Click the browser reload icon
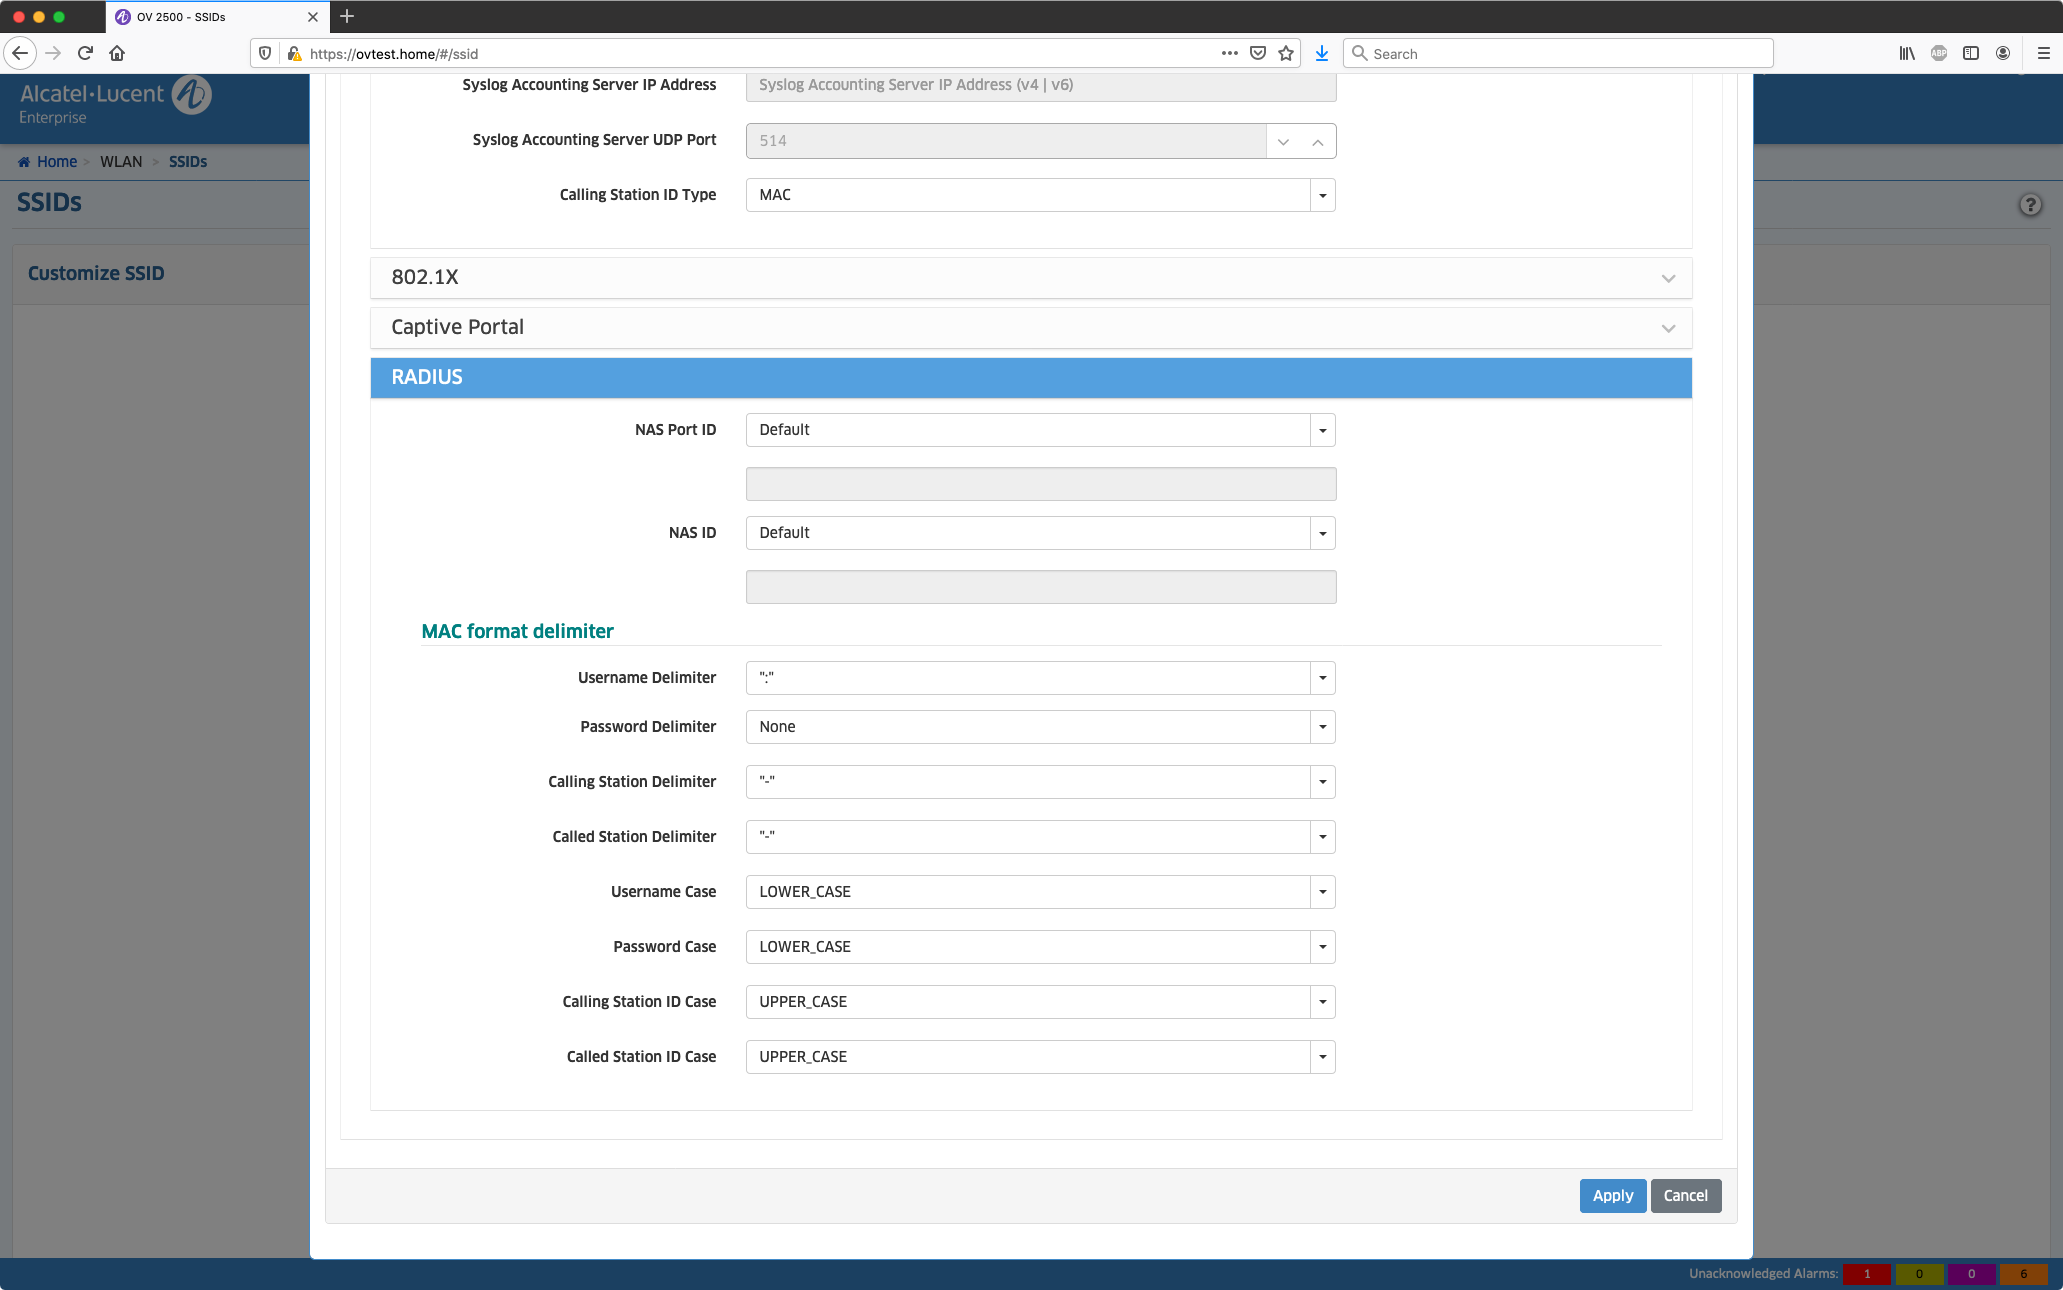Image resolution: width=2063 pixels, height=1290 pixels. pyautogui.click(x=85, y=53)
